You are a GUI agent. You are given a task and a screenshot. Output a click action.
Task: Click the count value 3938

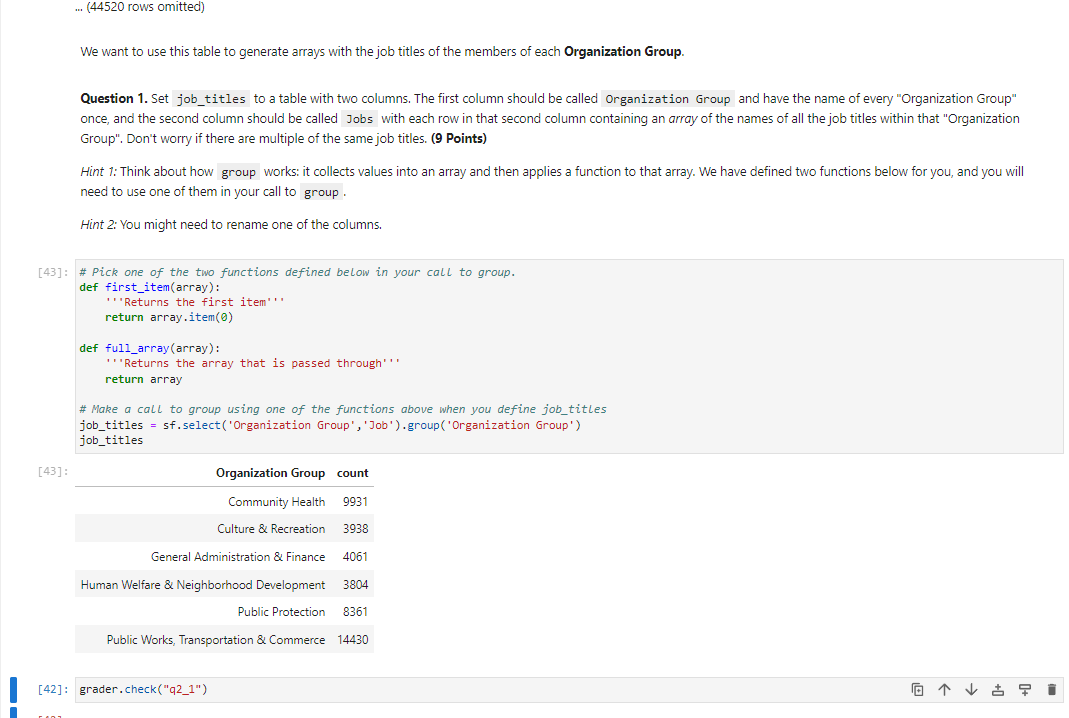355,529
